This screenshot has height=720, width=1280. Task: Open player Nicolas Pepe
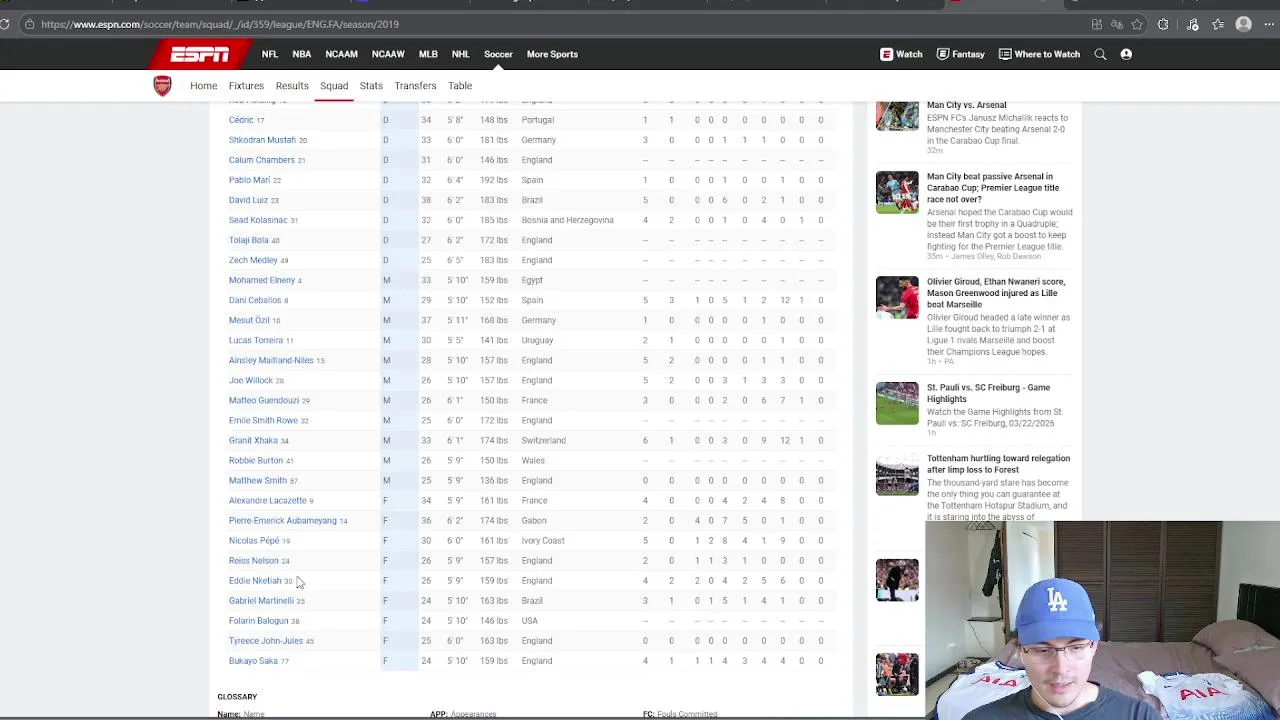click(254, 540)
